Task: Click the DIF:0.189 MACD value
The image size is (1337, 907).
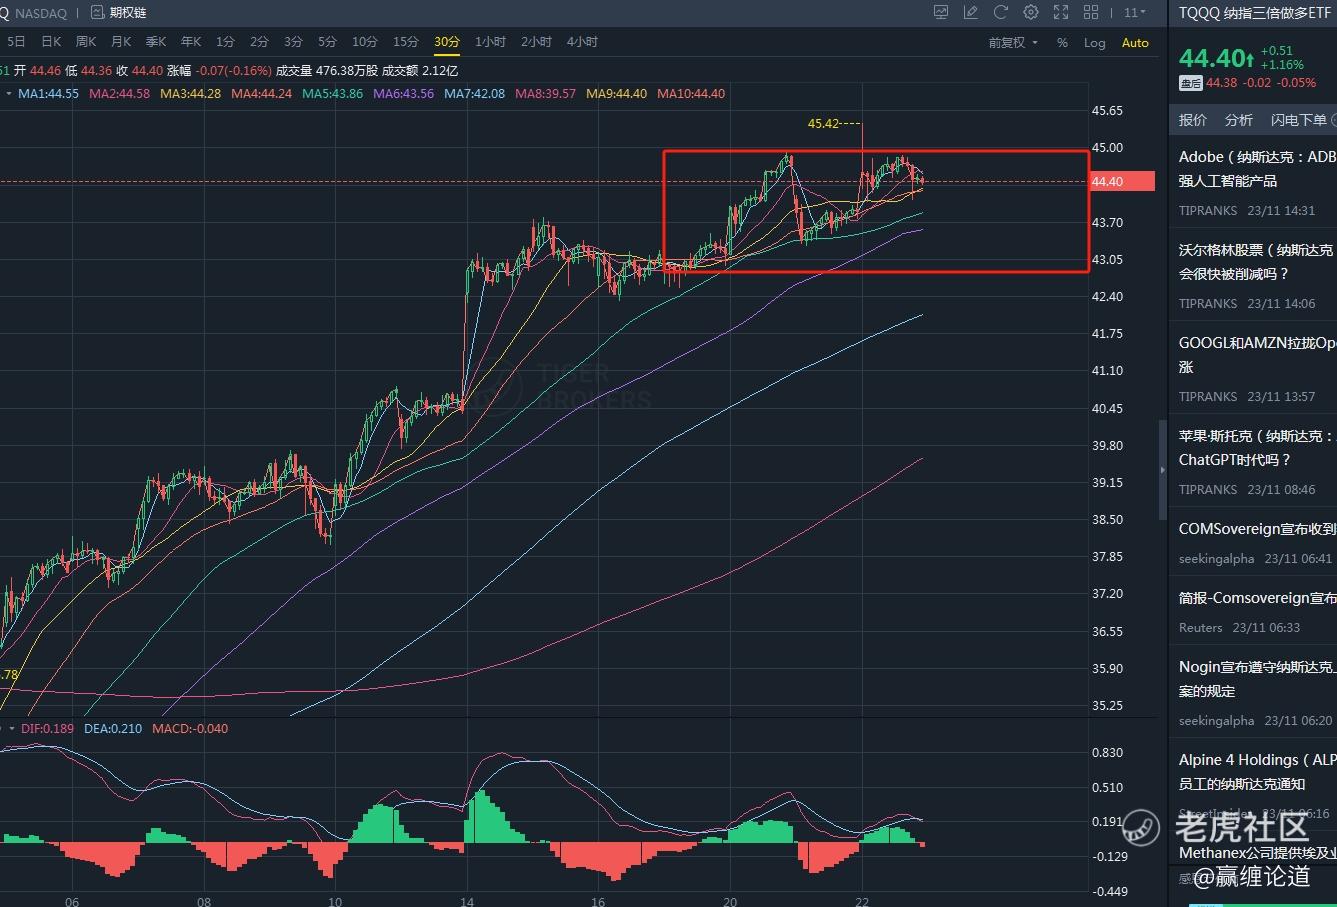Action: coord(47,729)
